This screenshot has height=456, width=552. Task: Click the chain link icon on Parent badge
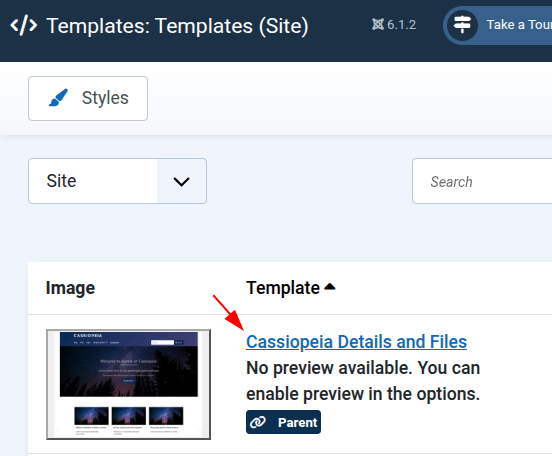[x=258, y=422]
